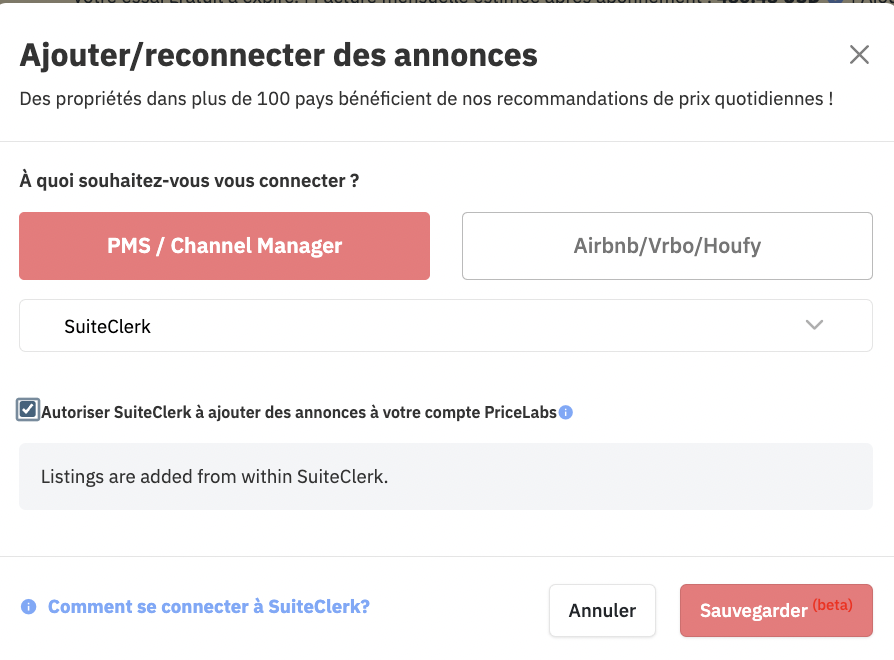
Task: Click the red (beta) superscript label
Action: click(x=832, y=605)
